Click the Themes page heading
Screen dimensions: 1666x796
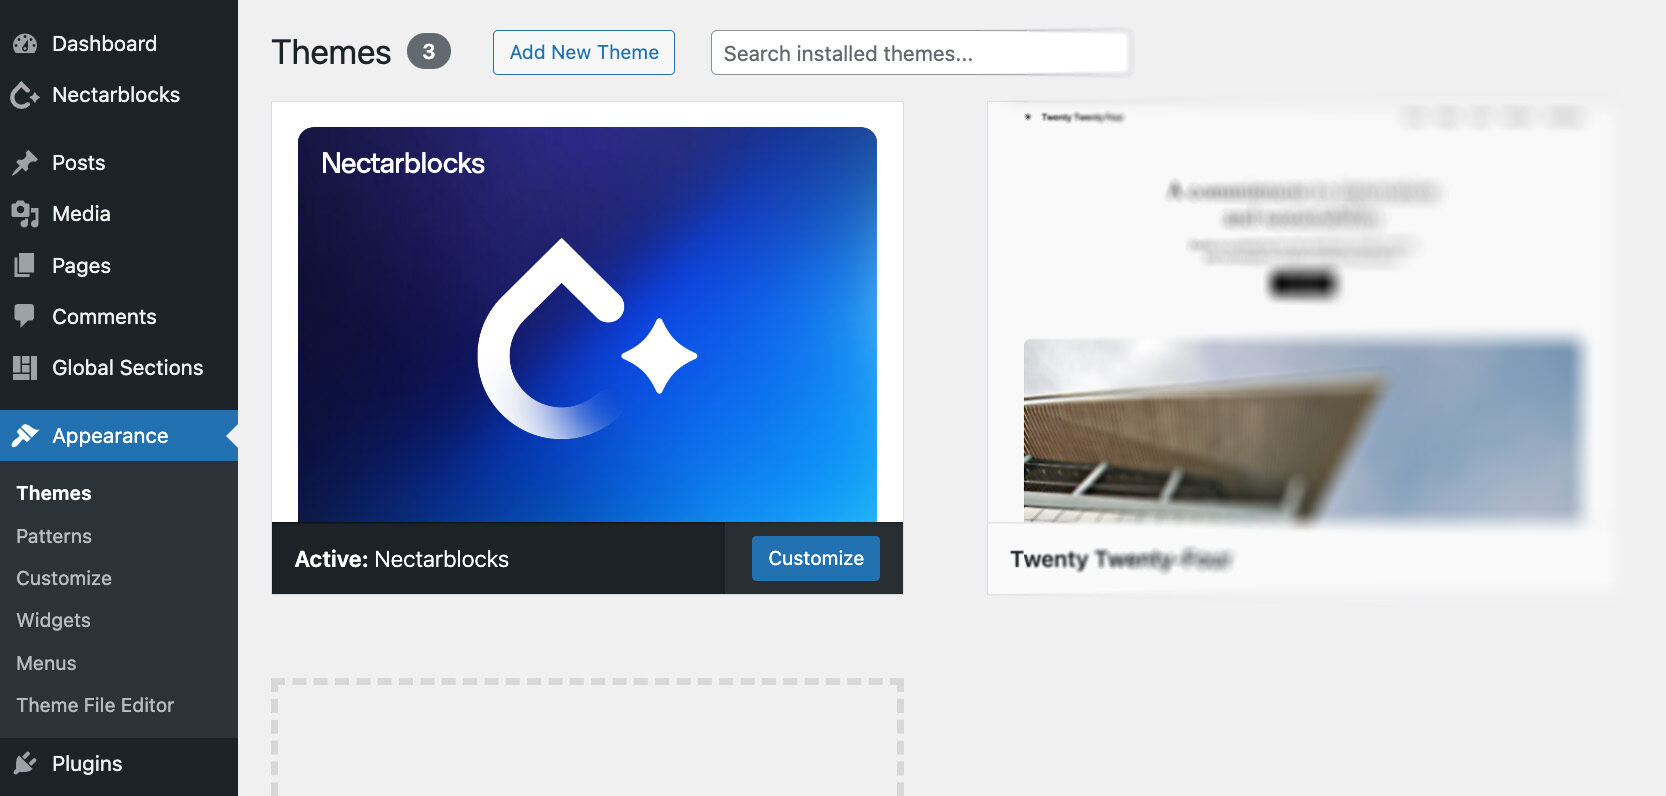[x=331, y=52]
